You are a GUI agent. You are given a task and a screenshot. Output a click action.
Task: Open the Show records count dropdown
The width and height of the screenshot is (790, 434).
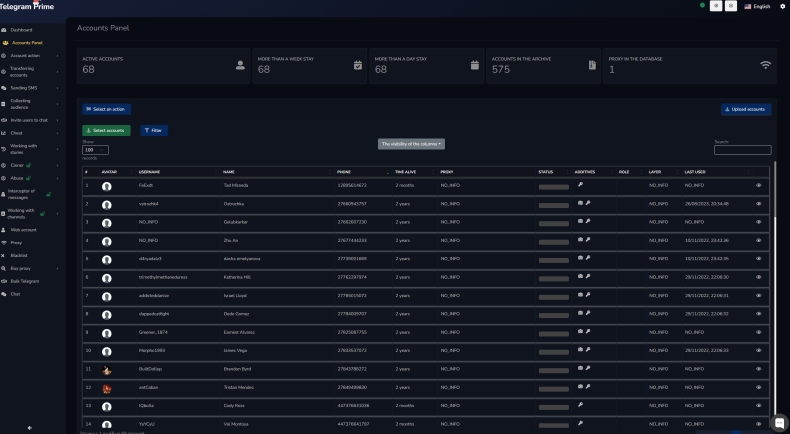click(95, 150)
